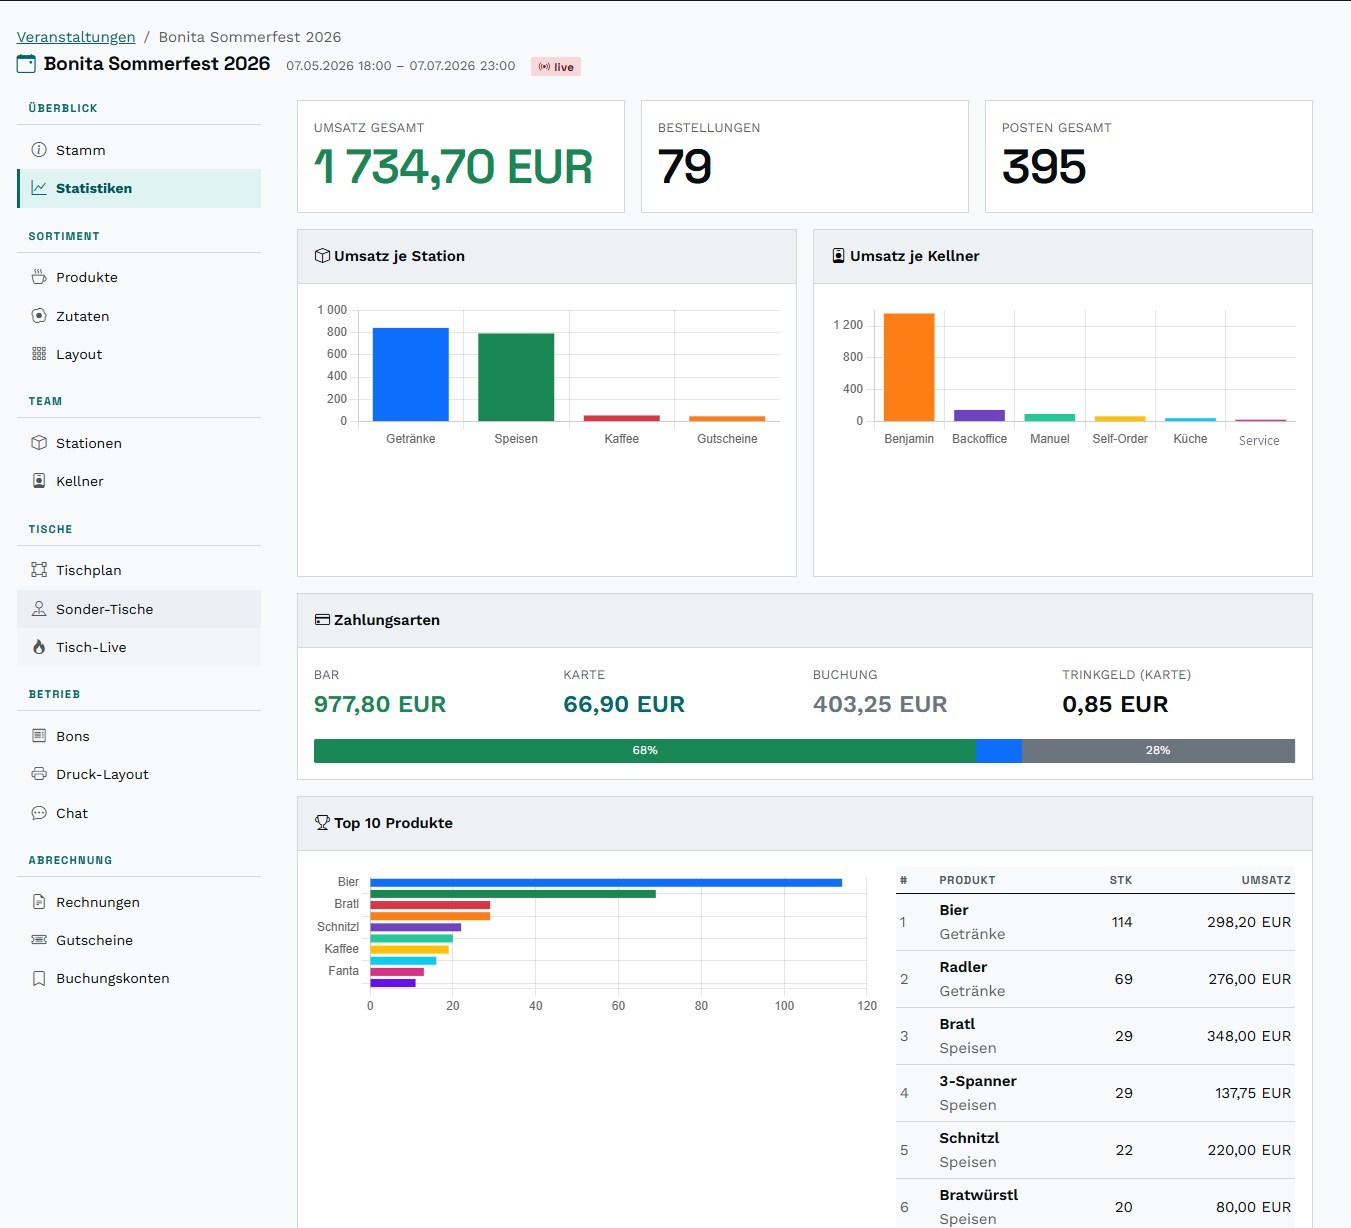The width and height of the screenshot is (1351, 1228).
Task: Click the Tisch-Live flame icon
Action: pos(39,647)
